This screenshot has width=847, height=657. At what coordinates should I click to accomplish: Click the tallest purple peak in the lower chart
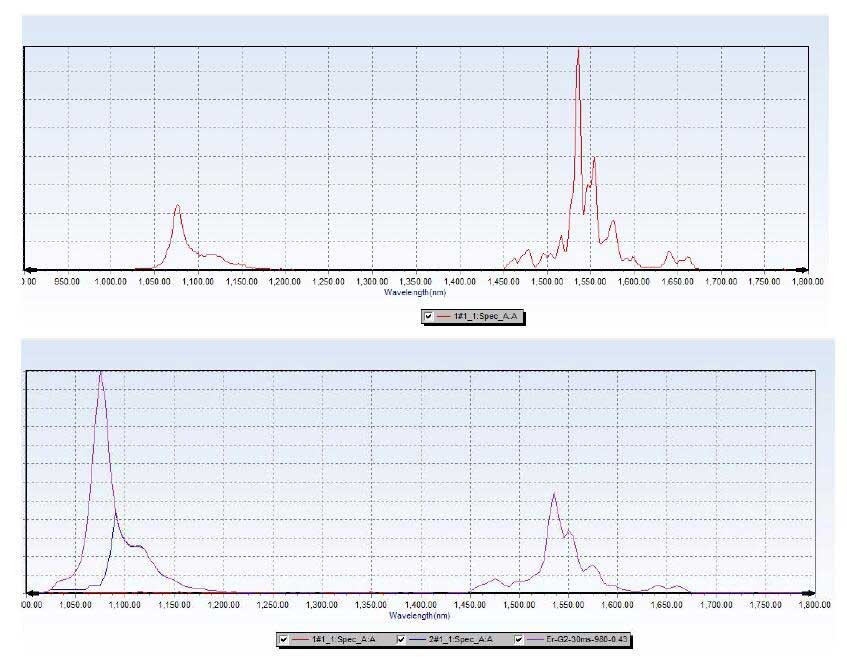click(100, 374)
